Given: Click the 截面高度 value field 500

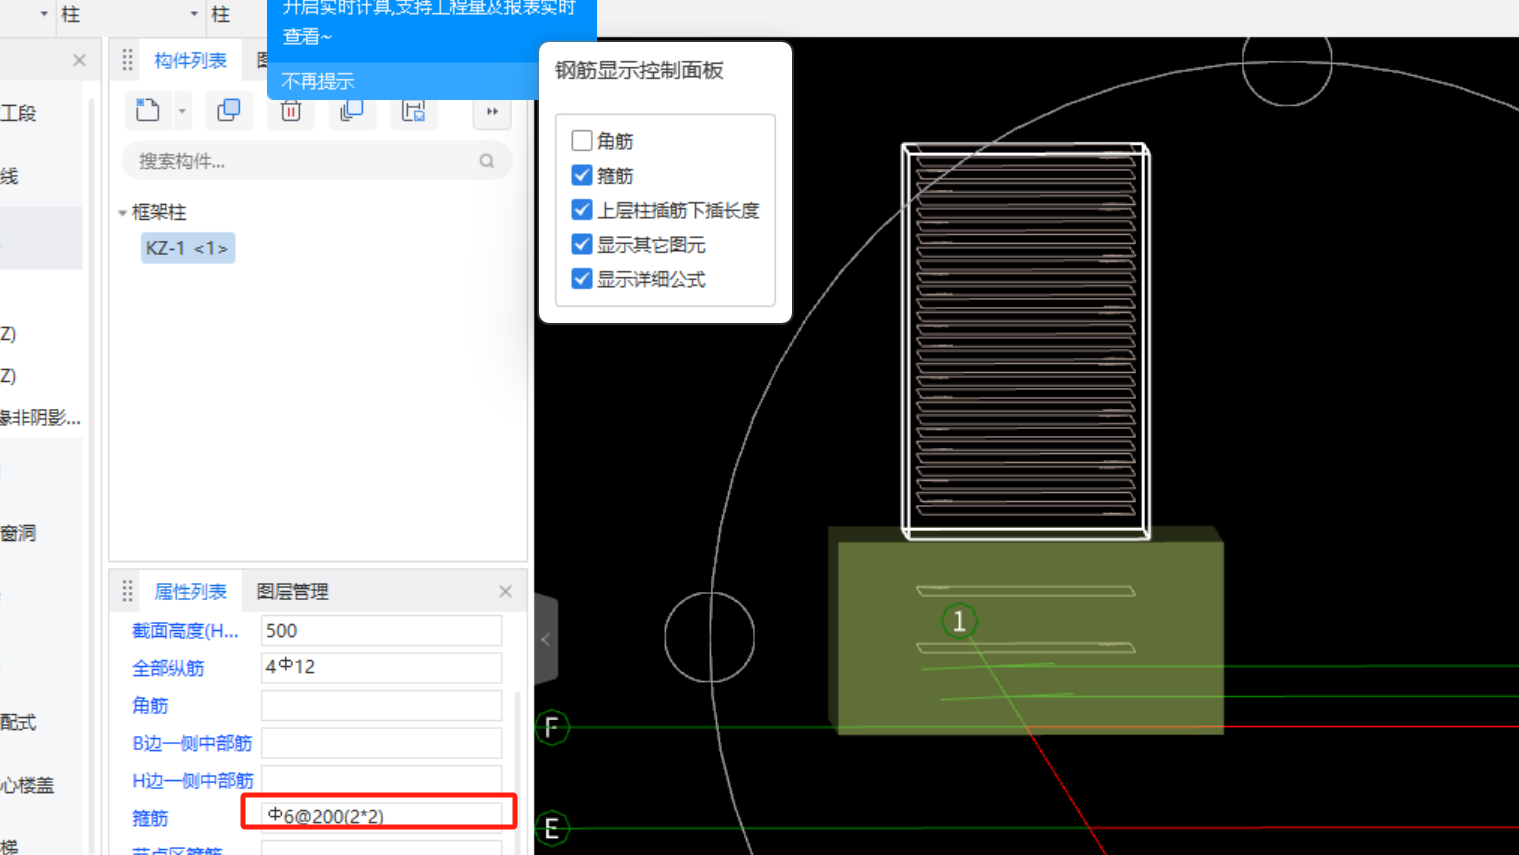Looking at the screenshot, I should click(381, 631).
